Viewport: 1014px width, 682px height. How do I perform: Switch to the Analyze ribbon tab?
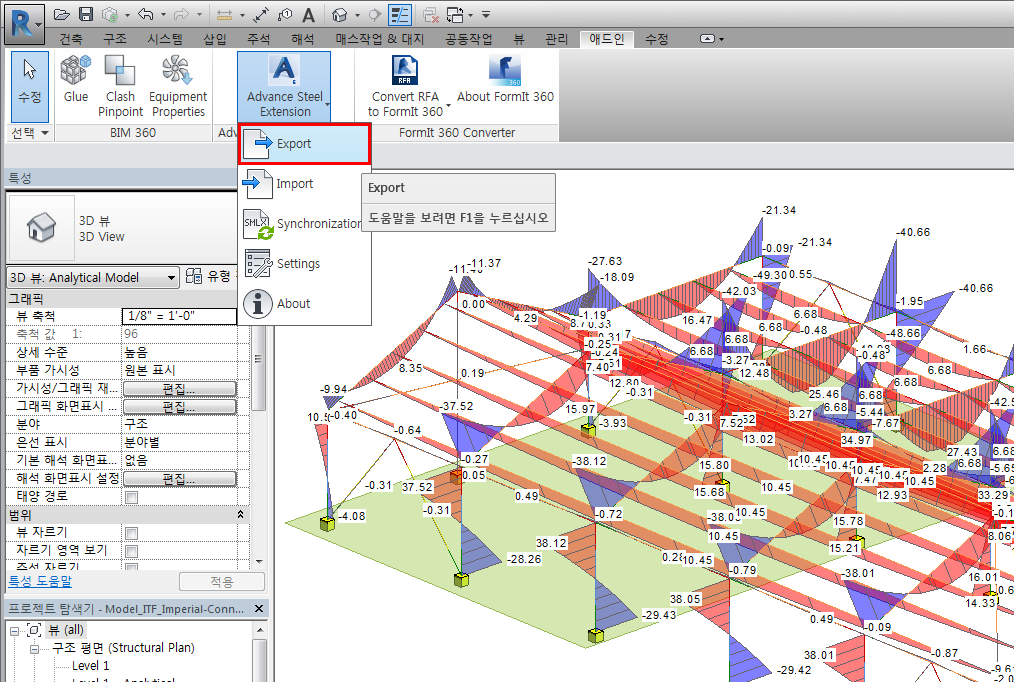coord(303,39)
